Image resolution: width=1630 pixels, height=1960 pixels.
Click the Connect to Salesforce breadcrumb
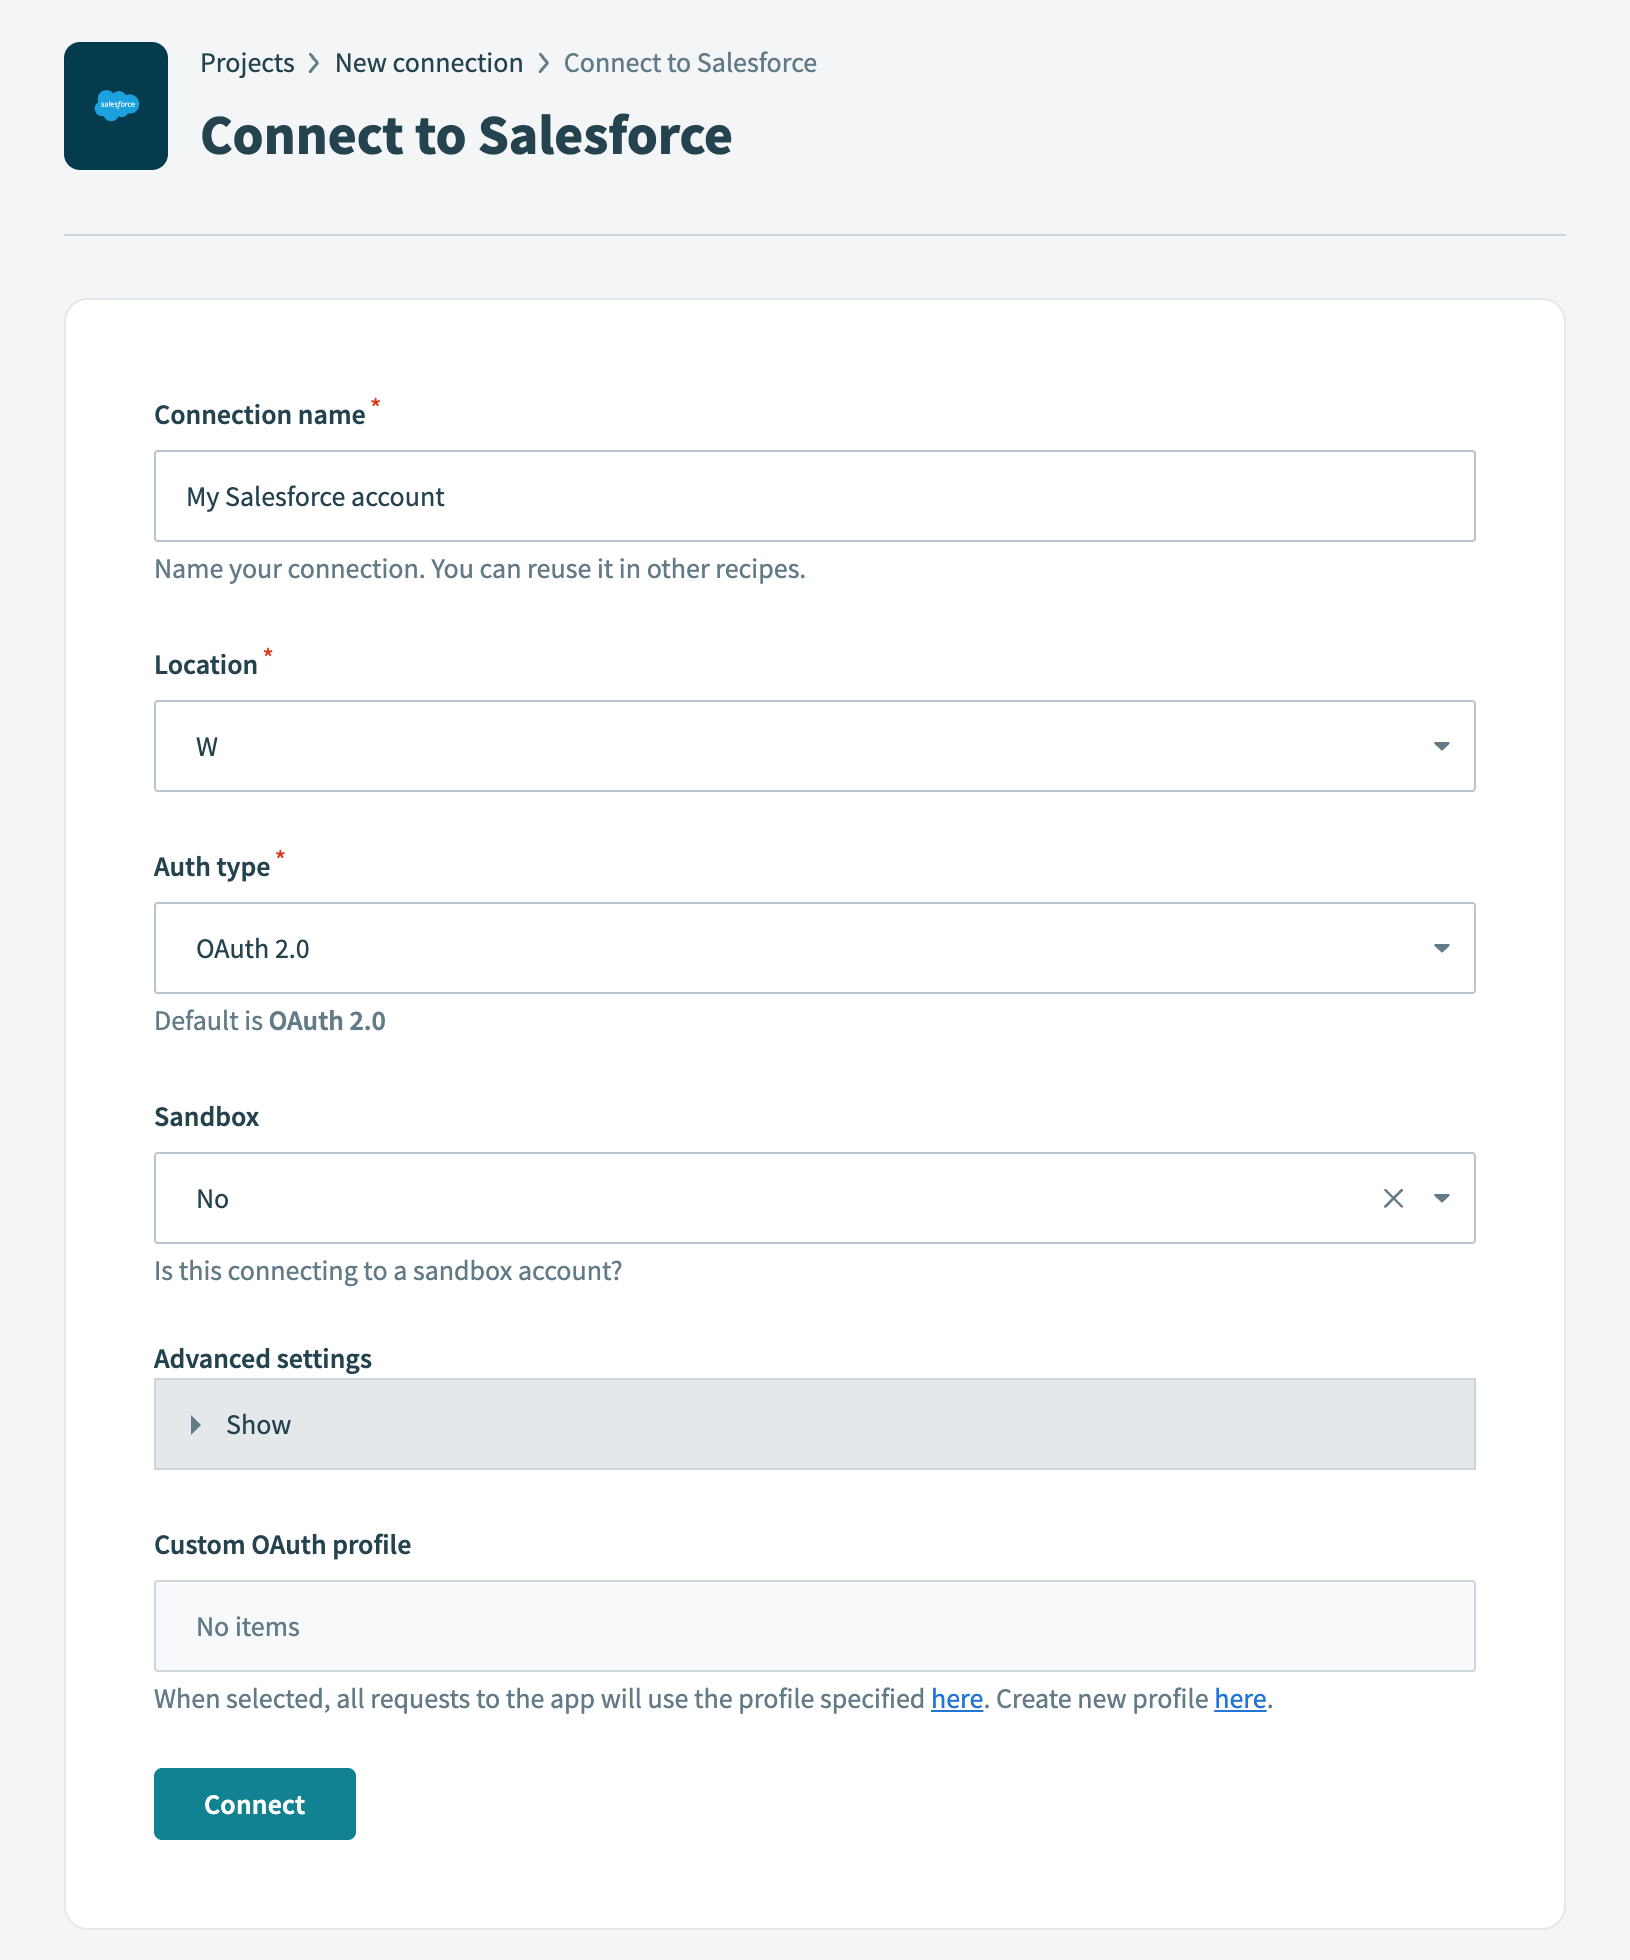[x=689, y=62]
